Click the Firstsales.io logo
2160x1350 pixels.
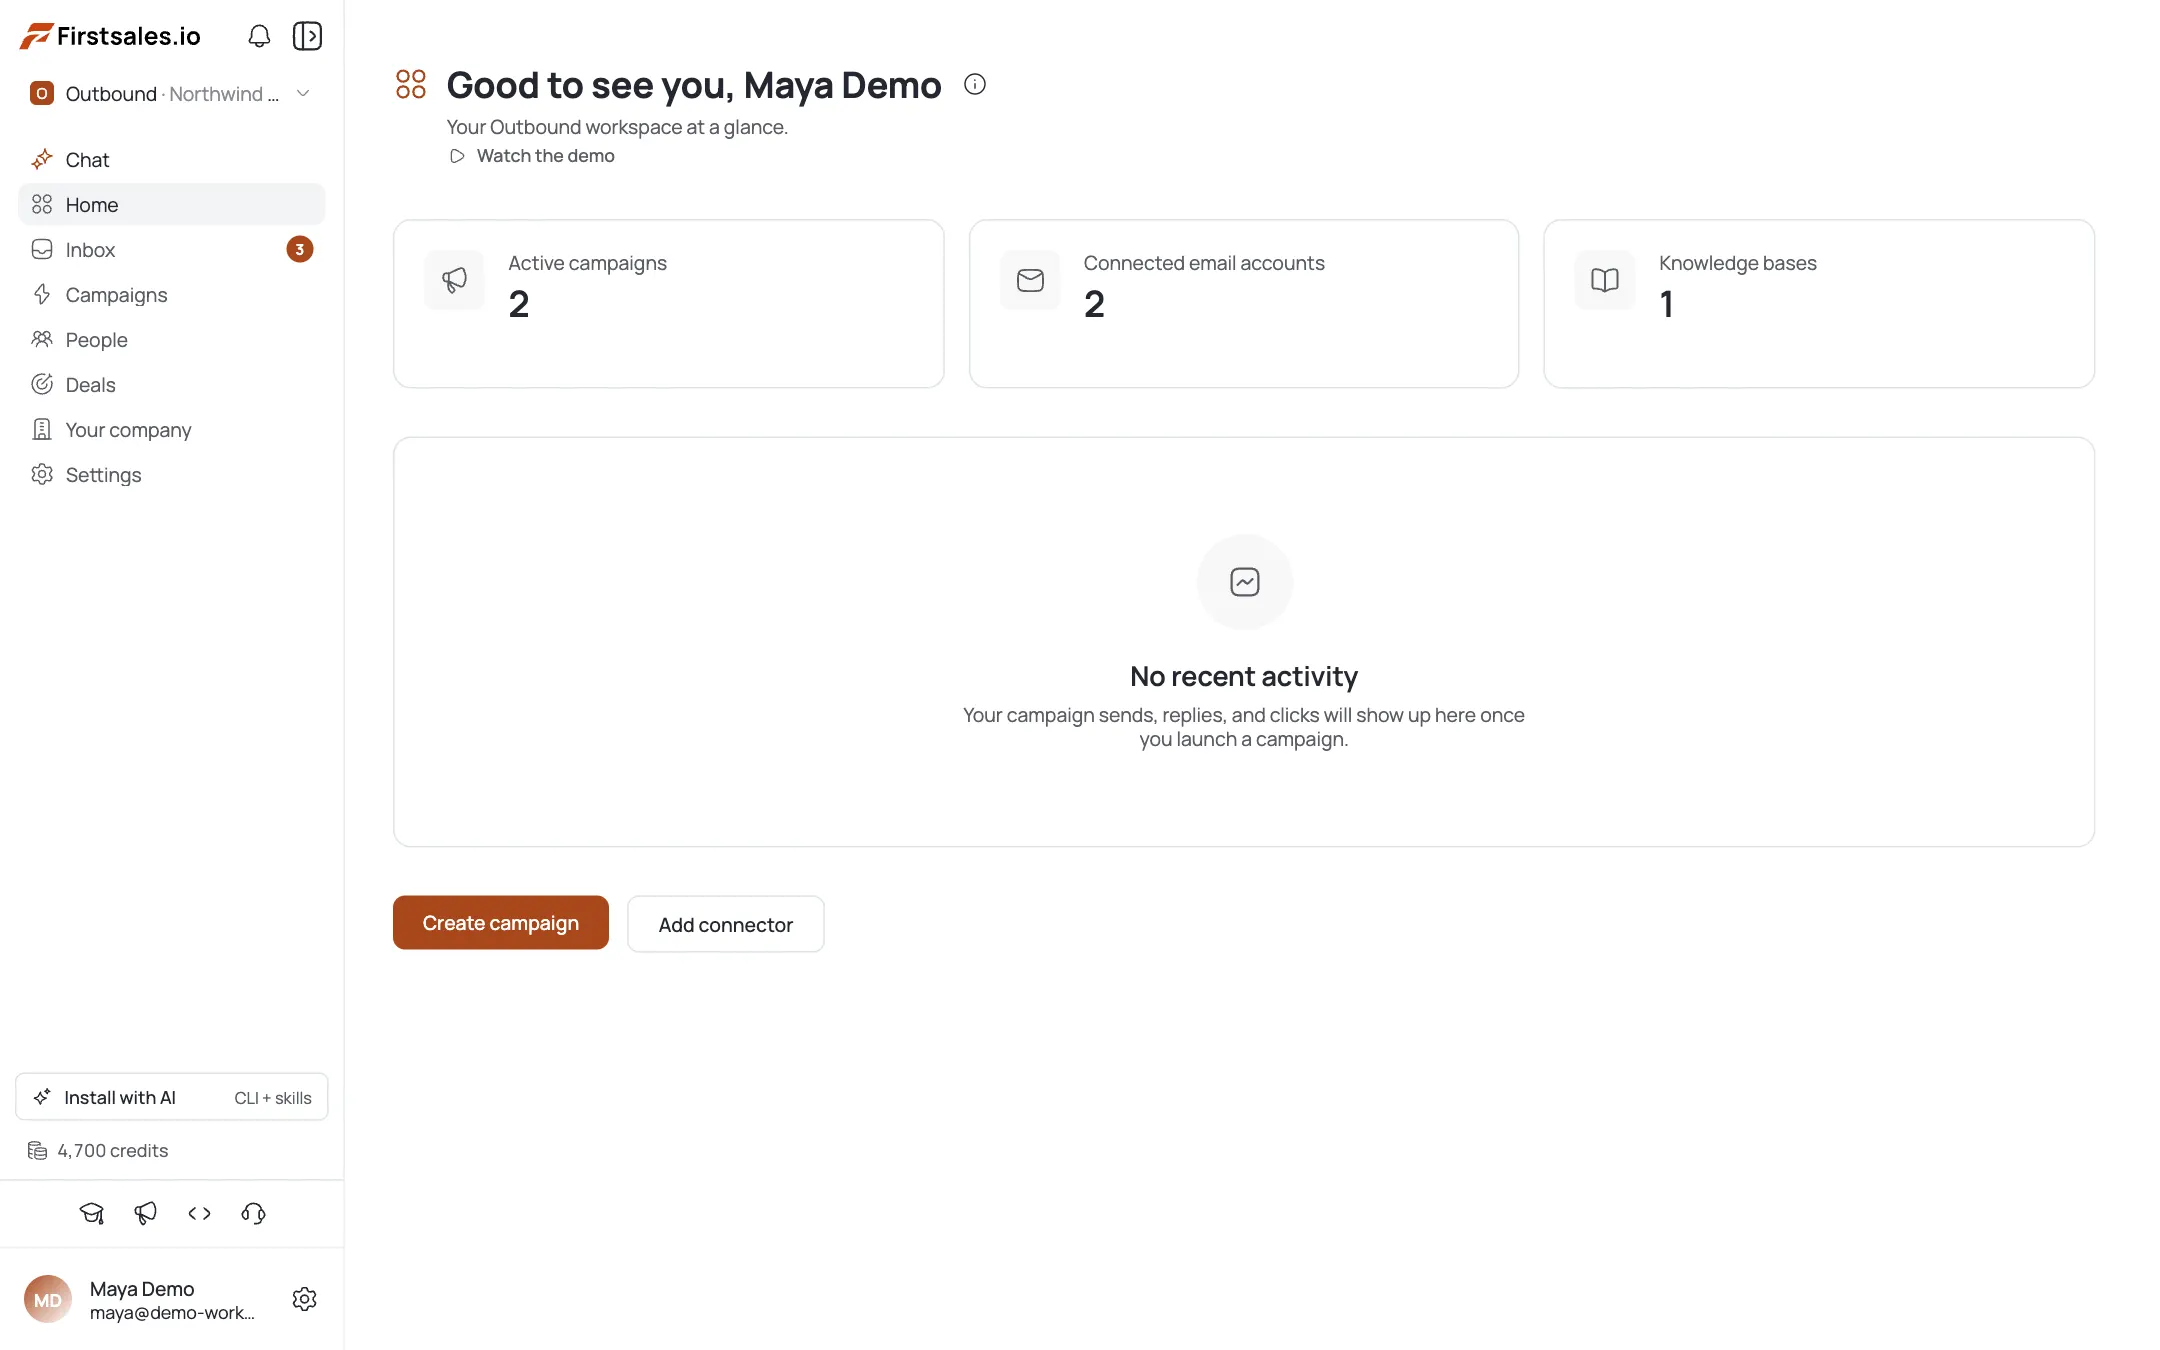(x=111, y=37)
